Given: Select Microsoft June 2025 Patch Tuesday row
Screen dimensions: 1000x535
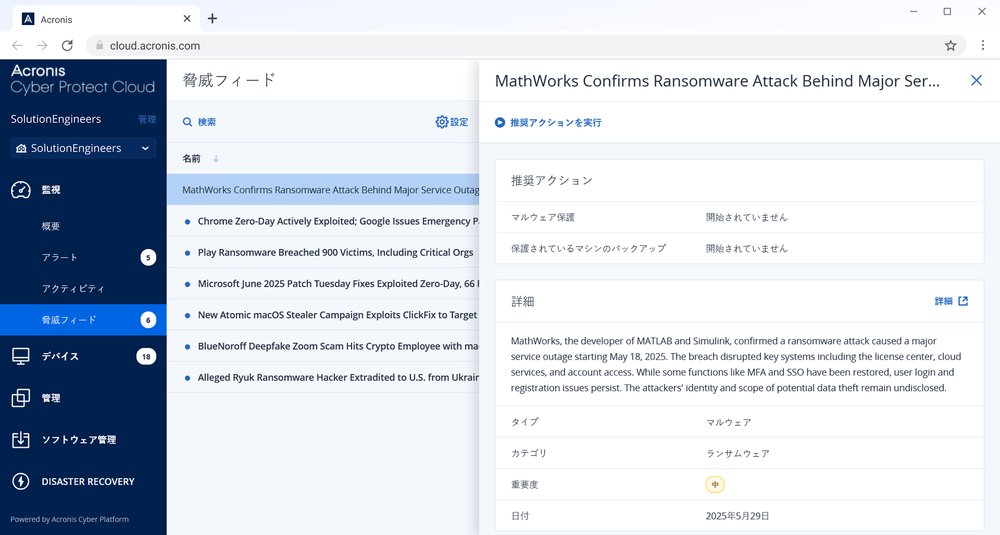Looking at the screenshot, I should point(323,284).
